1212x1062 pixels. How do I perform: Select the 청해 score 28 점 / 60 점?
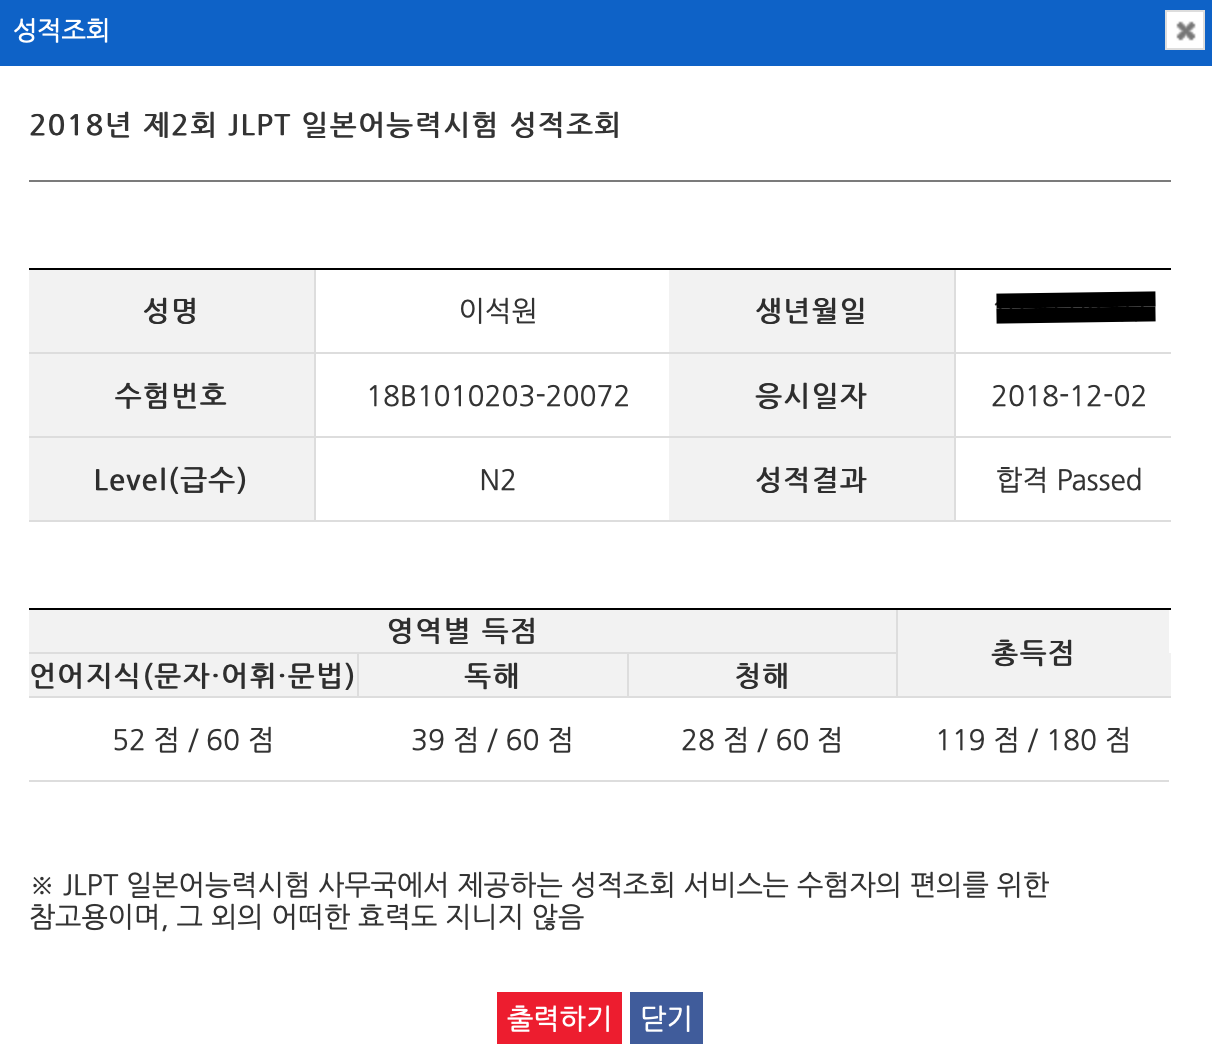click(x=762, y=740)
